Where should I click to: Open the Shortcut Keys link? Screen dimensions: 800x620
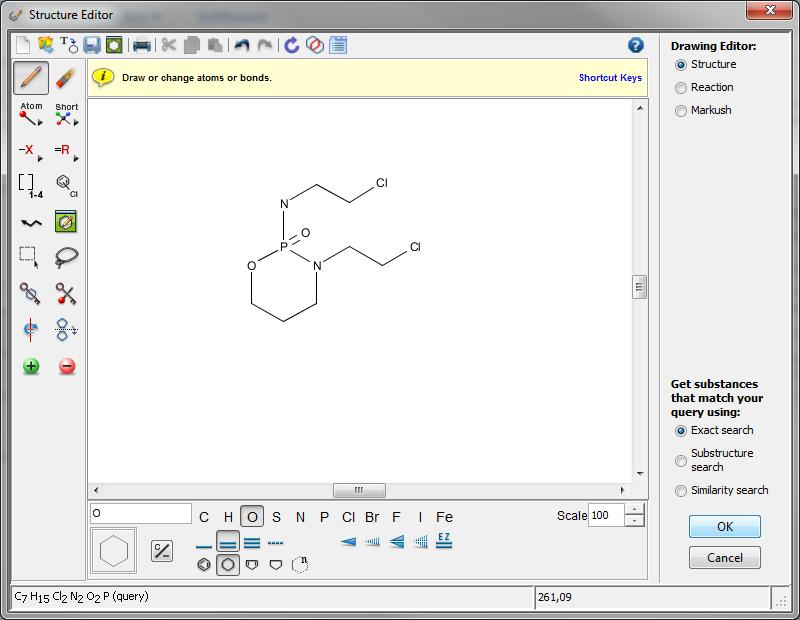tap(610, 78)
